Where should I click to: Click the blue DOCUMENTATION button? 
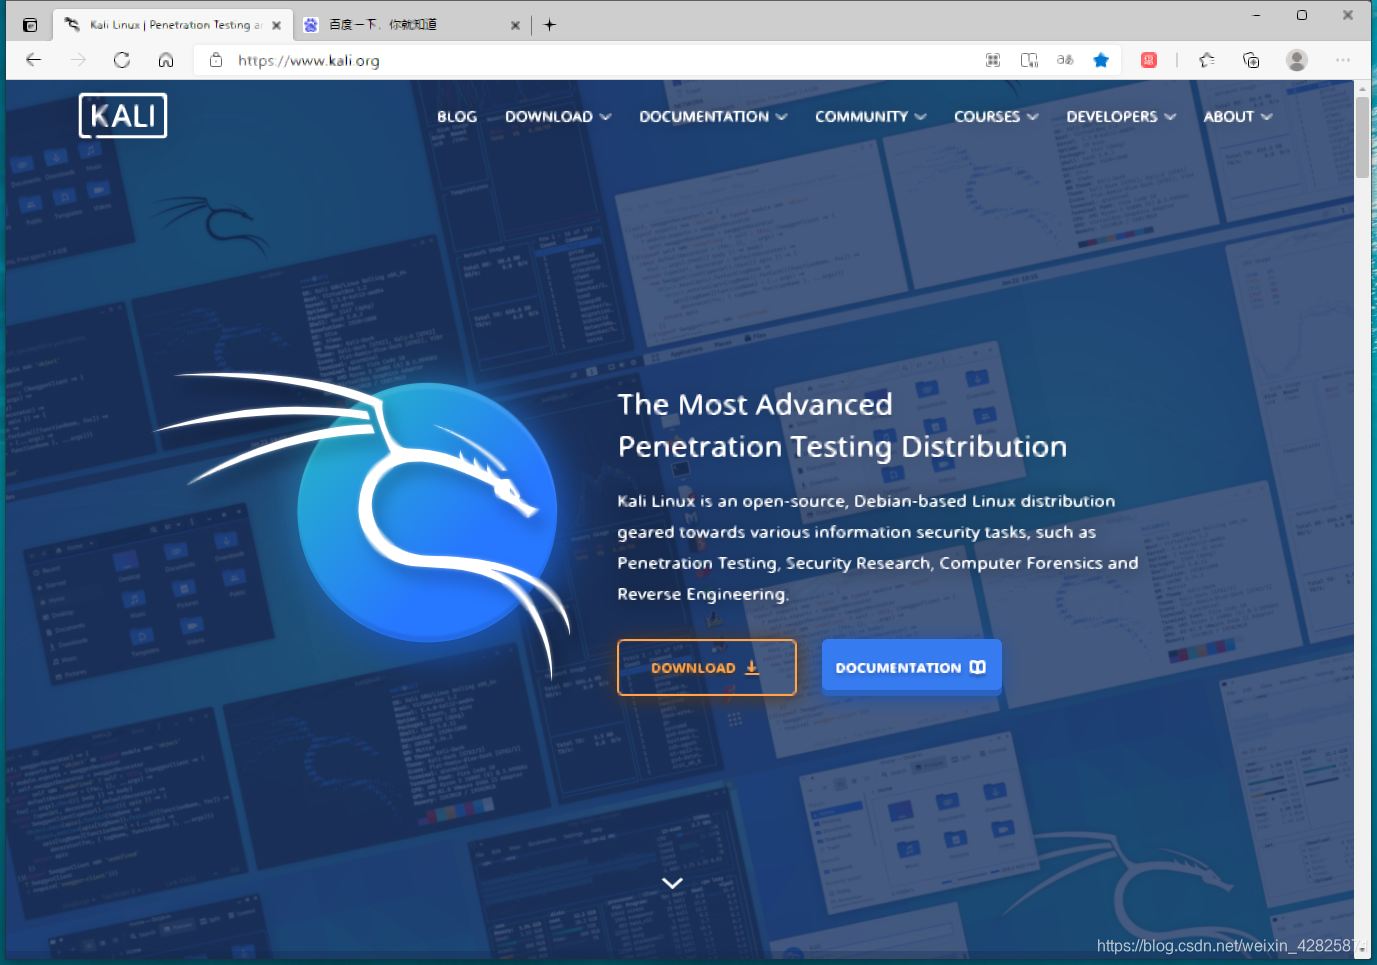911,667
